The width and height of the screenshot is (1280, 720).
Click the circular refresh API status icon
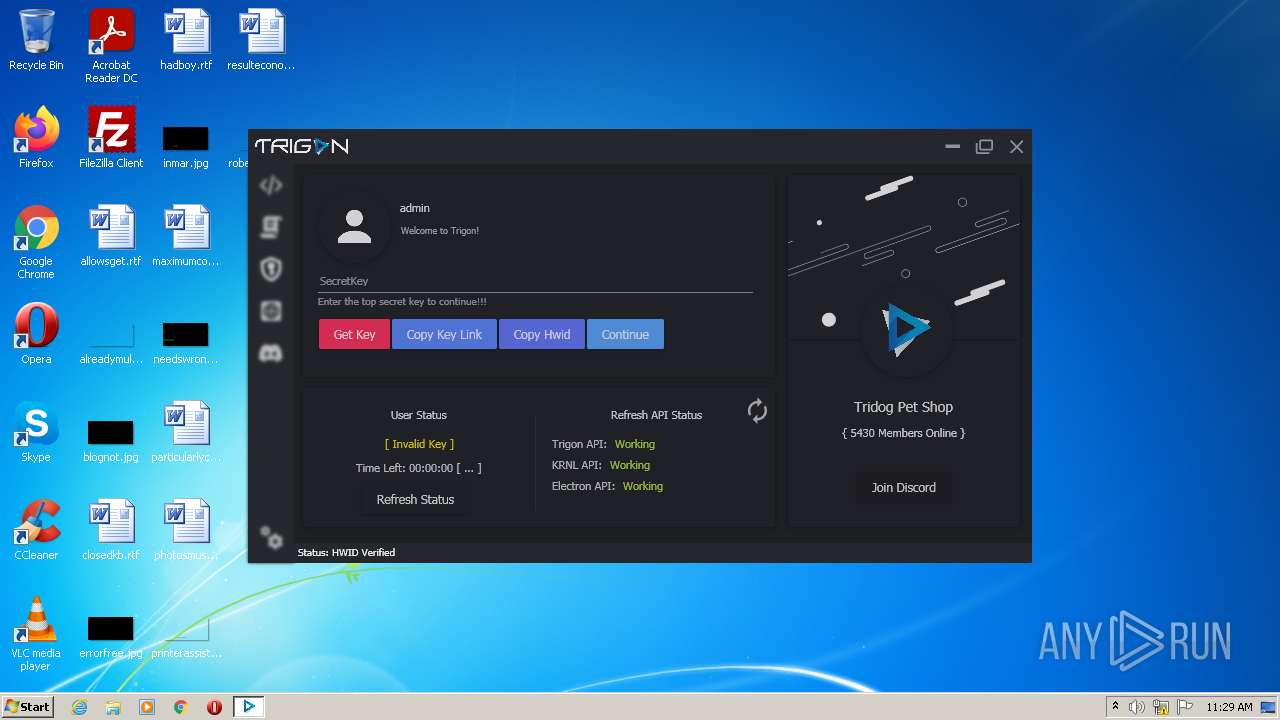pos(757,410)
